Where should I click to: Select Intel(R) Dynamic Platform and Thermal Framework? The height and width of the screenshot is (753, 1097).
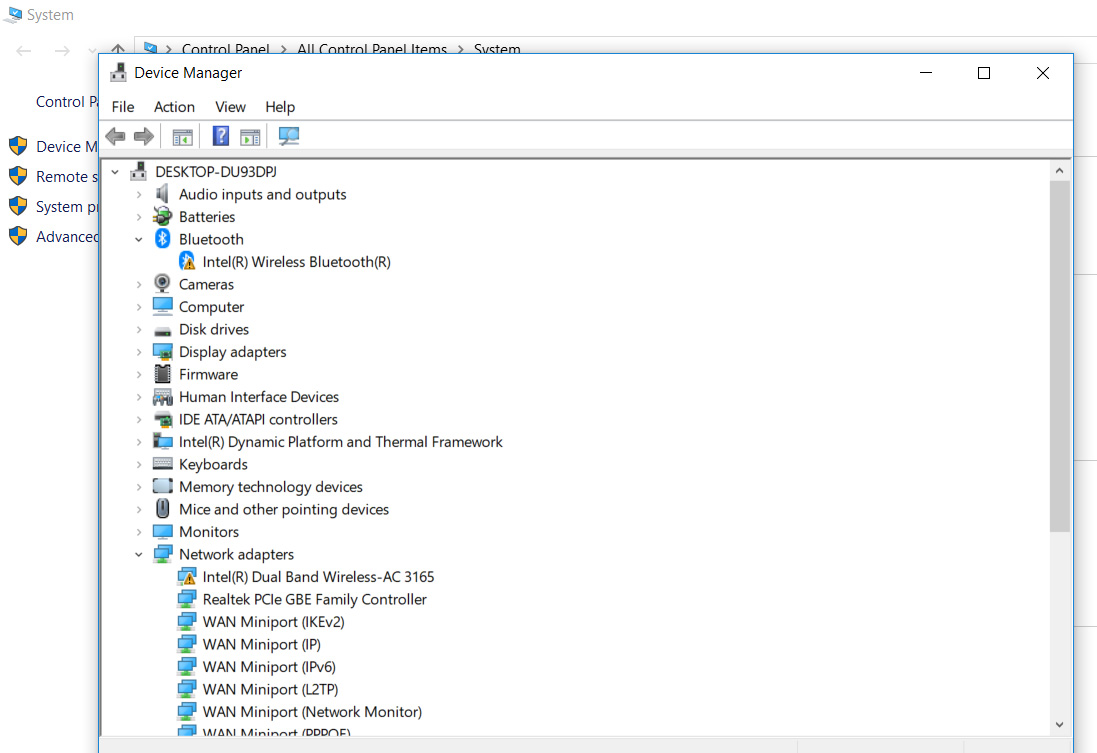tap(341, 442)
